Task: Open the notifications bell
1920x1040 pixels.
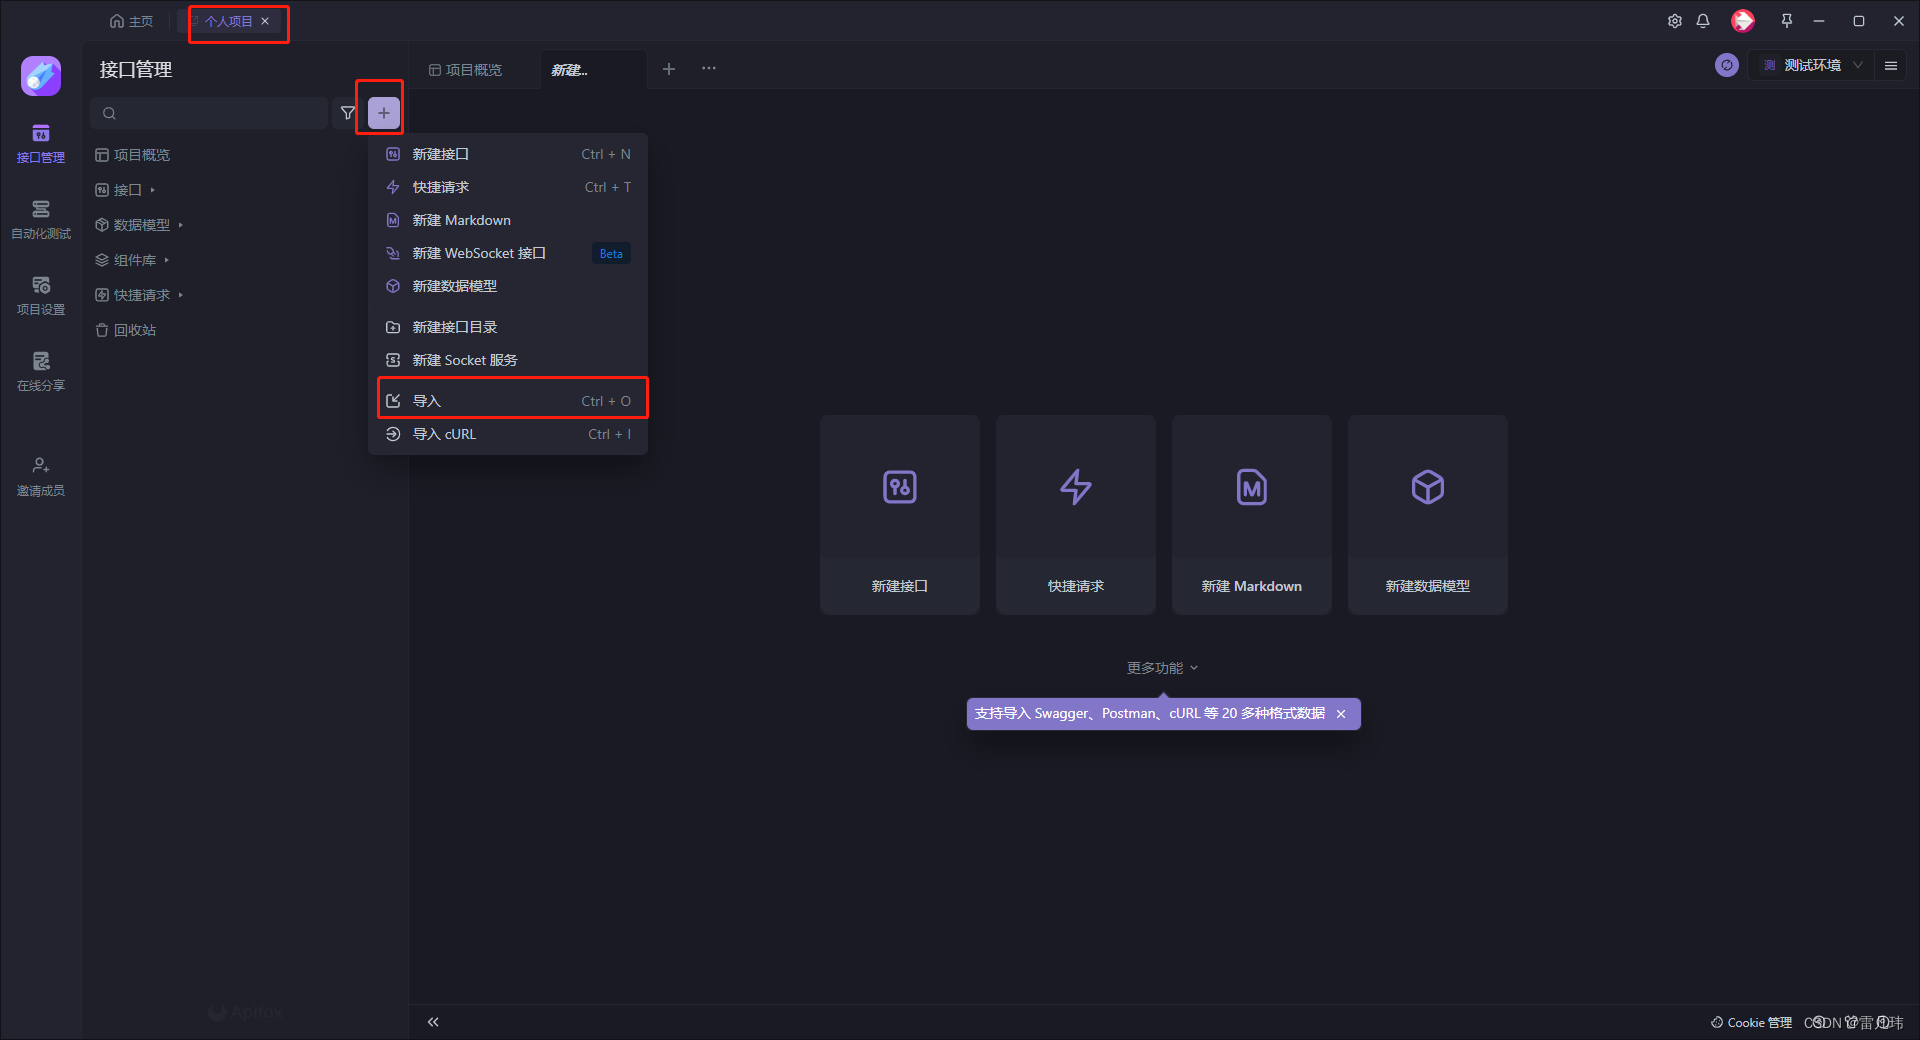Action: click(1703, 21)
